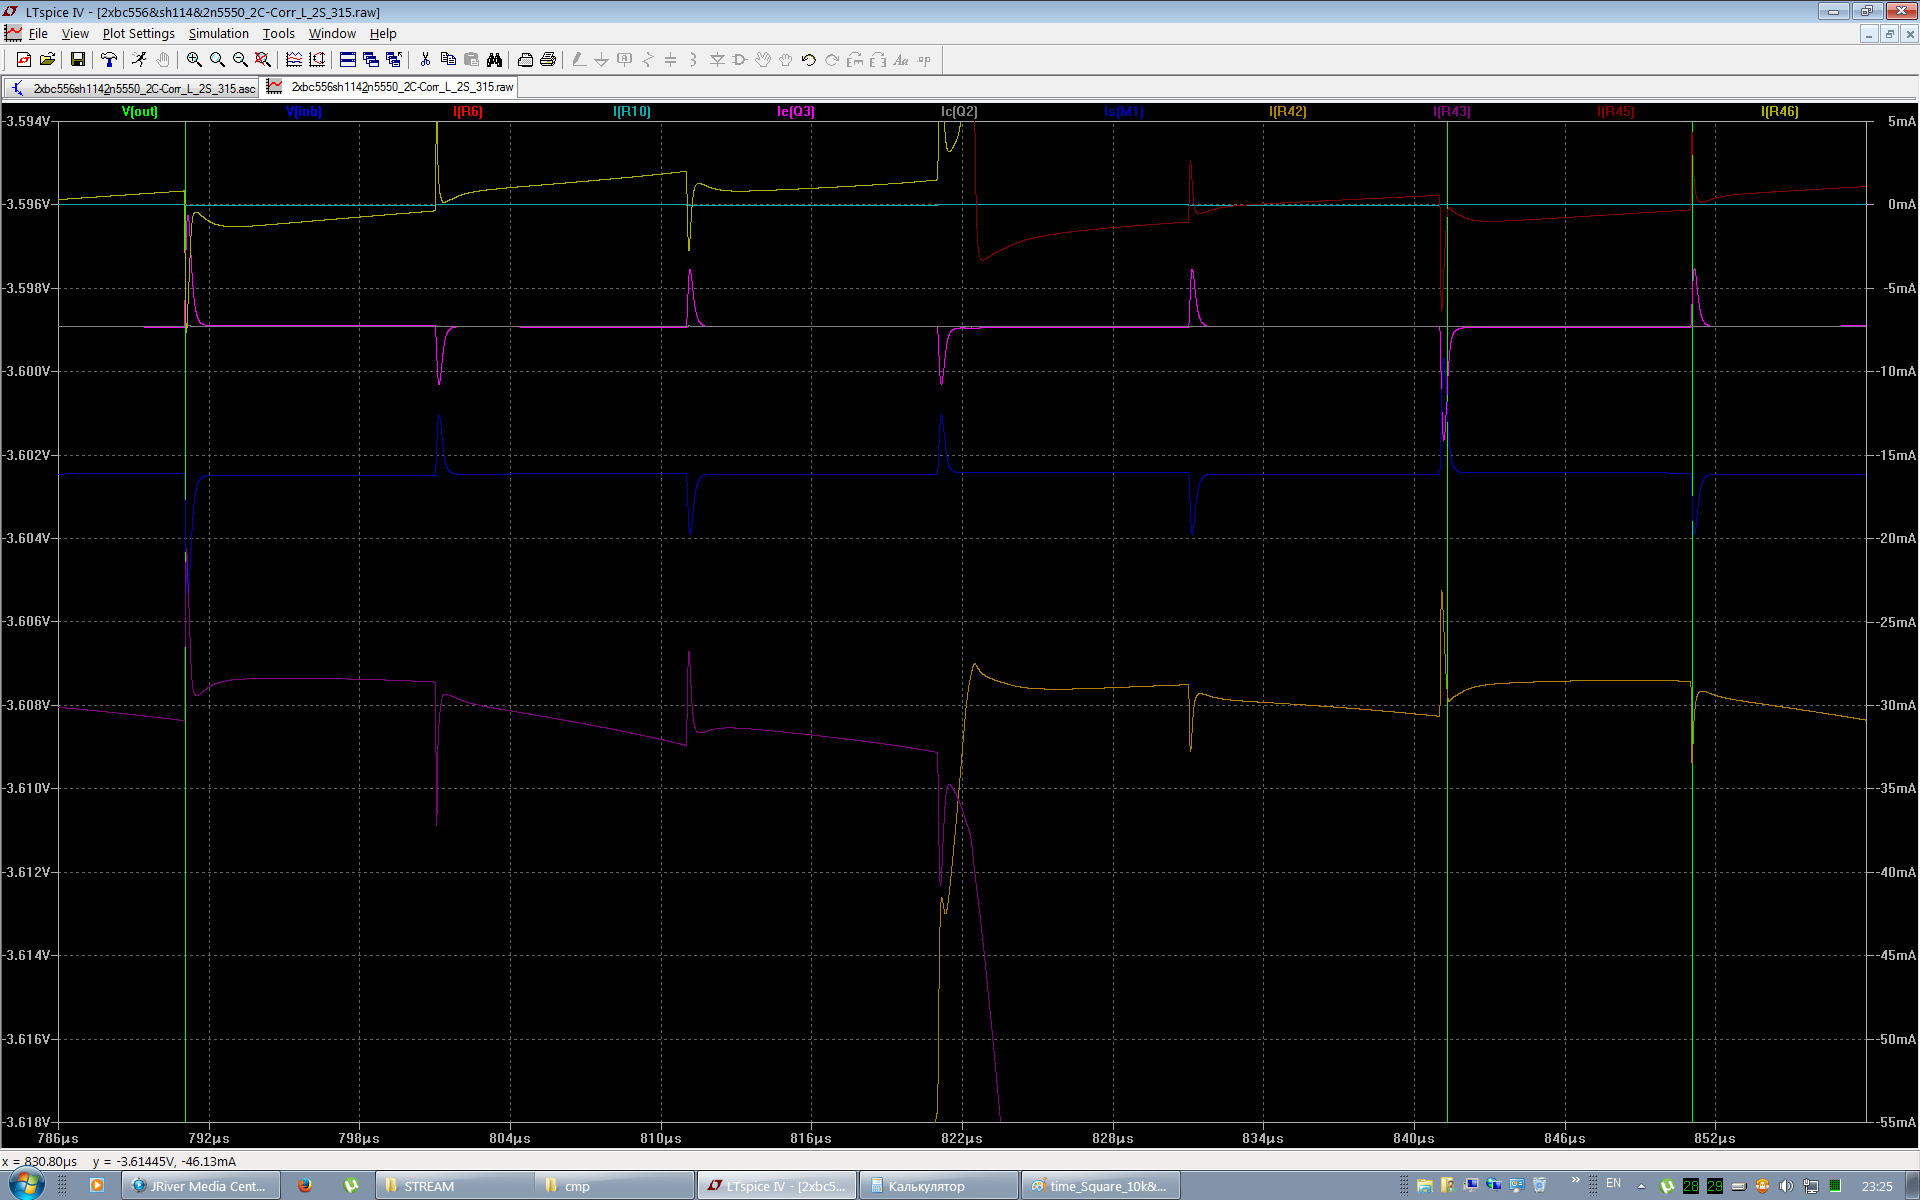Switch to the .asc schematic tab
Viewport: 1920px width, 1200px height.
[x=132, y=88]
